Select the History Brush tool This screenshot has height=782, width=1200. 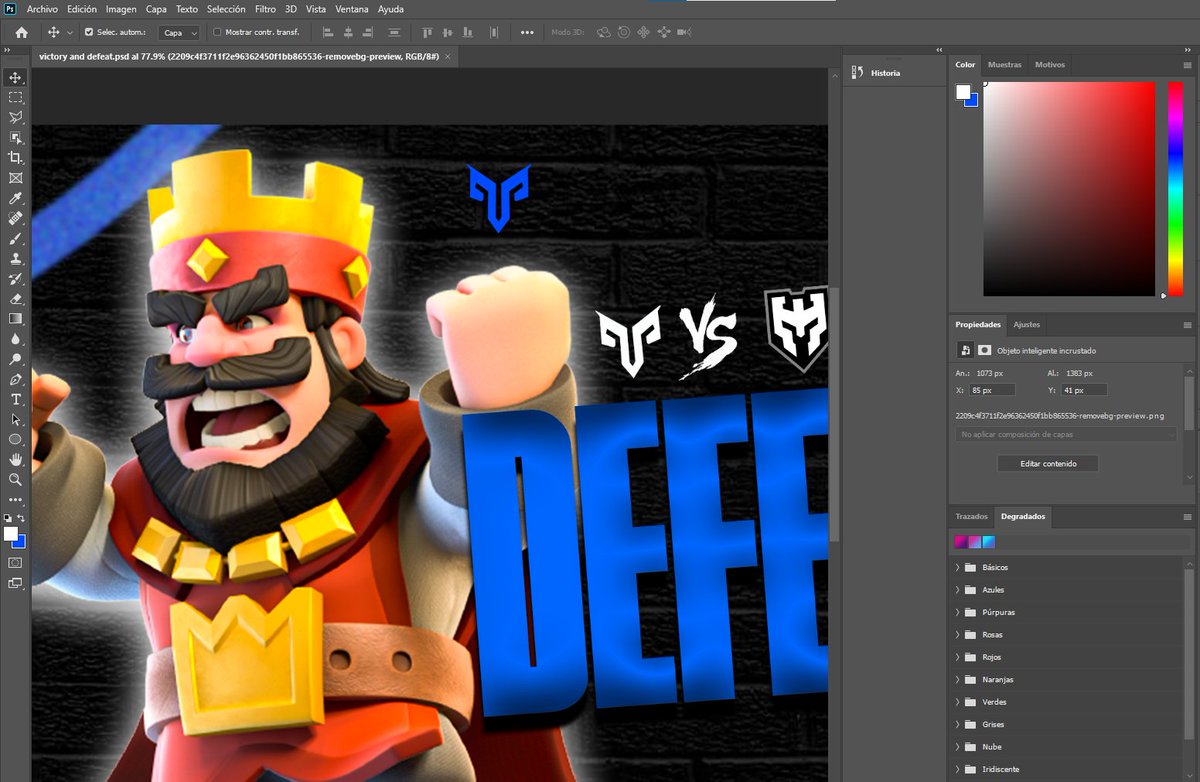click(15, 278)
